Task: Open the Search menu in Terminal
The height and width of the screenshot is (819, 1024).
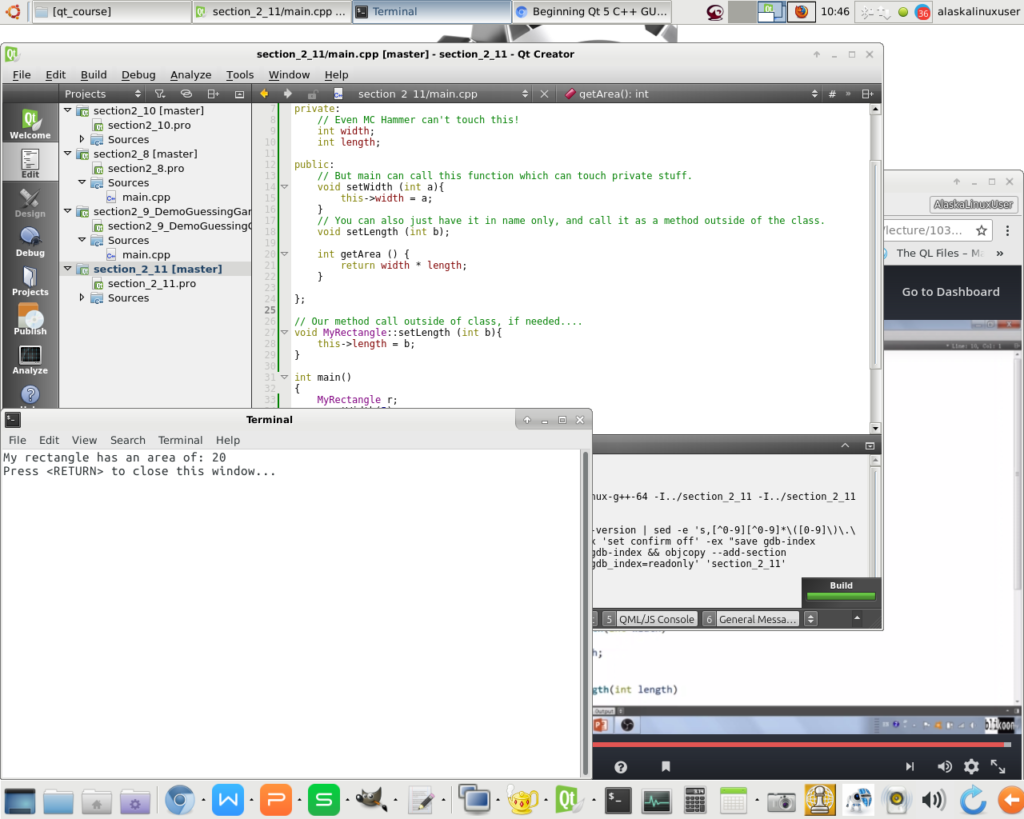Action: [127, 440]
